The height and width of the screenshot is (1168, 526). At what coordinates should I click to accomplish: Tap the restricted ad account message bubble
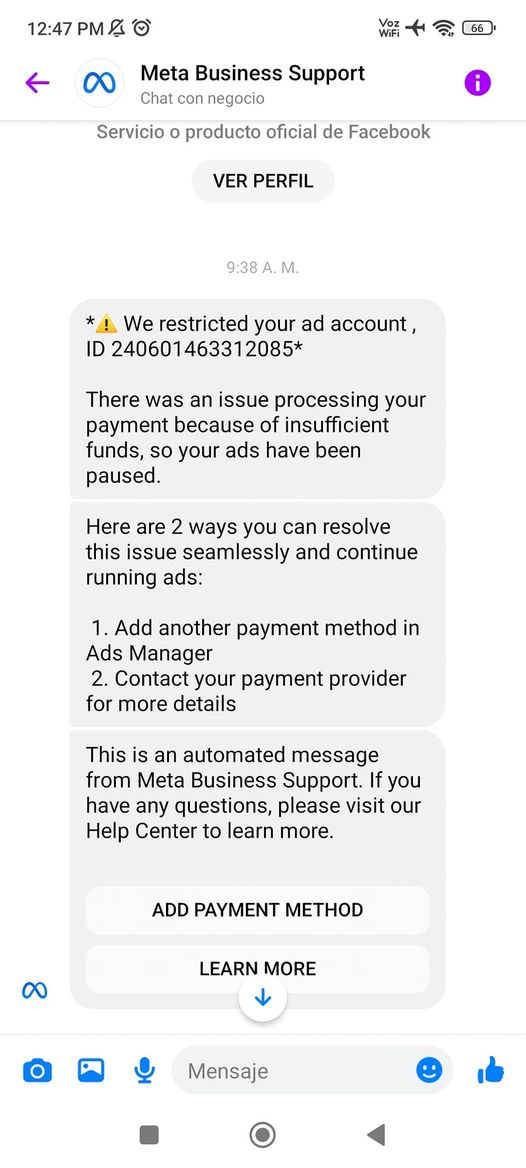pyautogui.click(x=258, y=399)
